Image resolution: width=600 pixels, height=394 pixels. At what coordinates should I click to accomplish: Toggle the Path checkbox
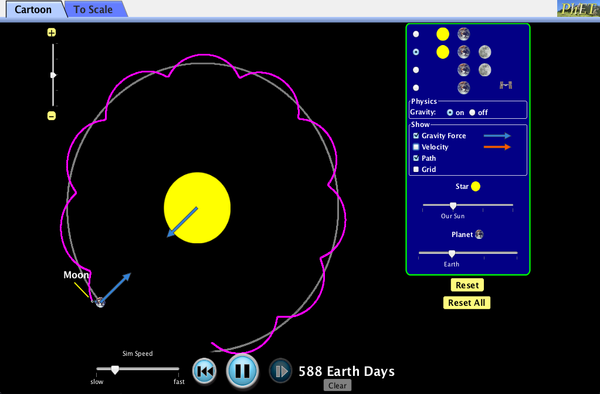tap(416, 158)
